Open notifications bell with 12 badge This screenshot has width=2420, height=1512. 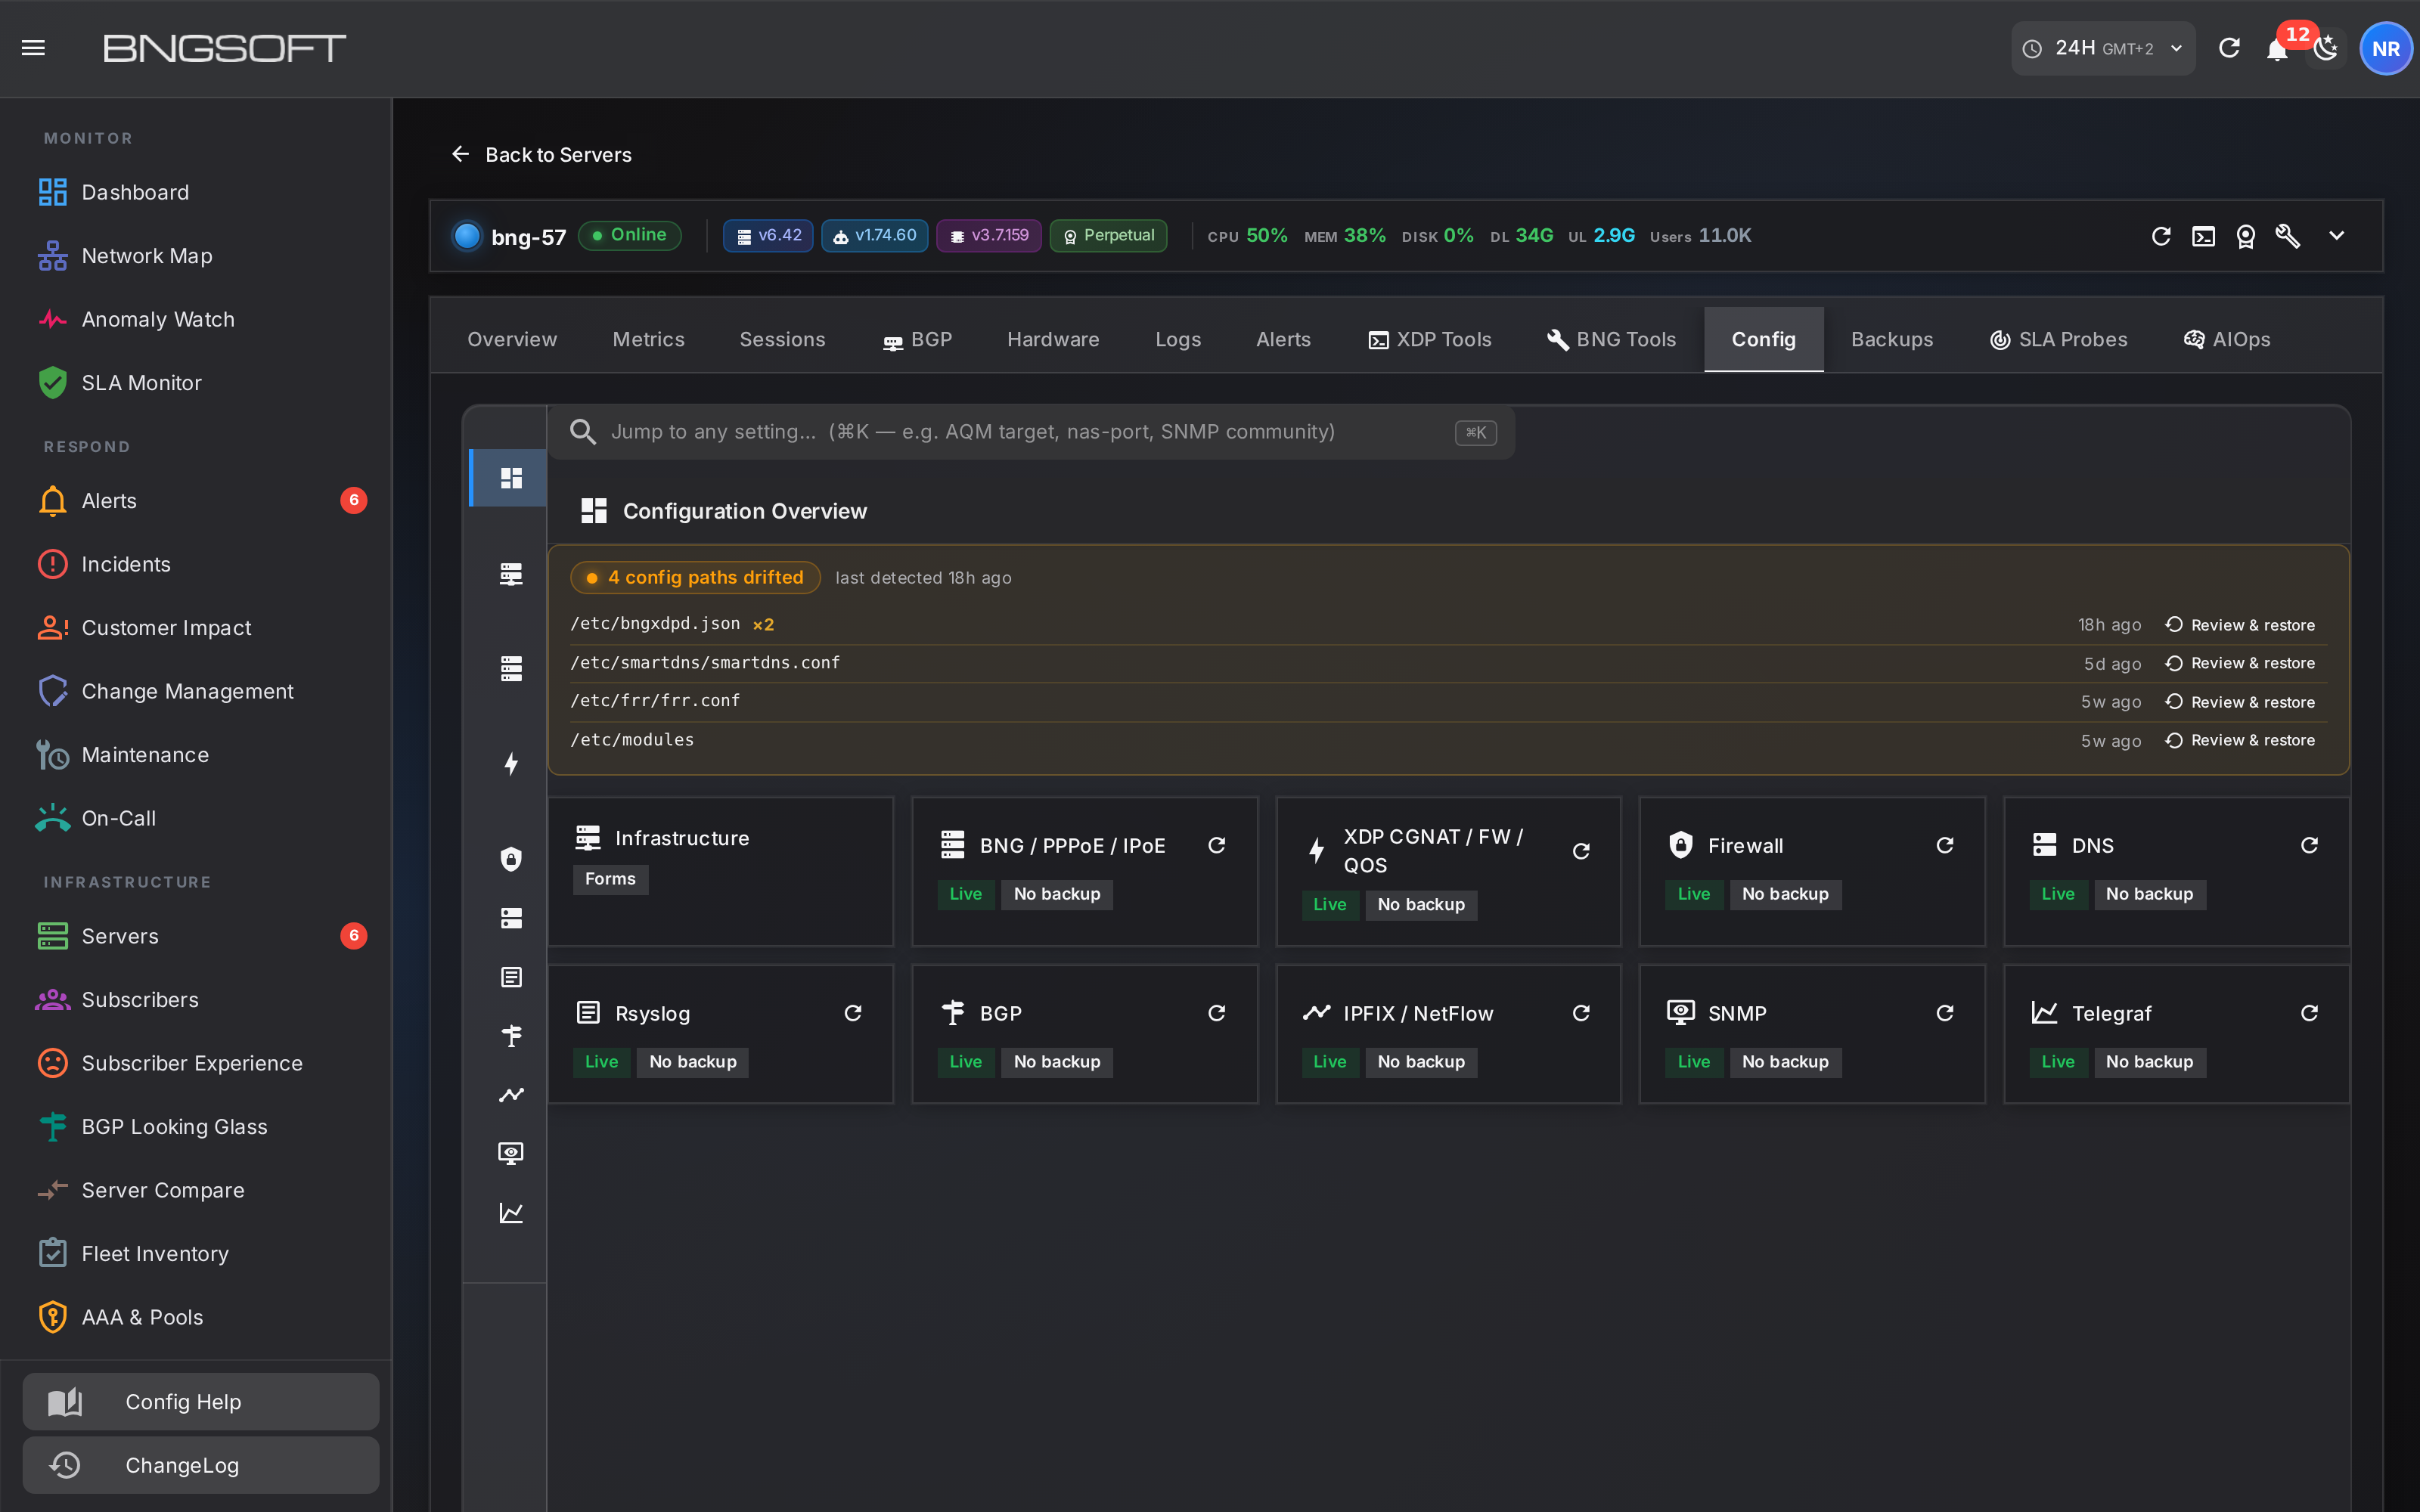pyautogui.click(x=2277, y=48)
